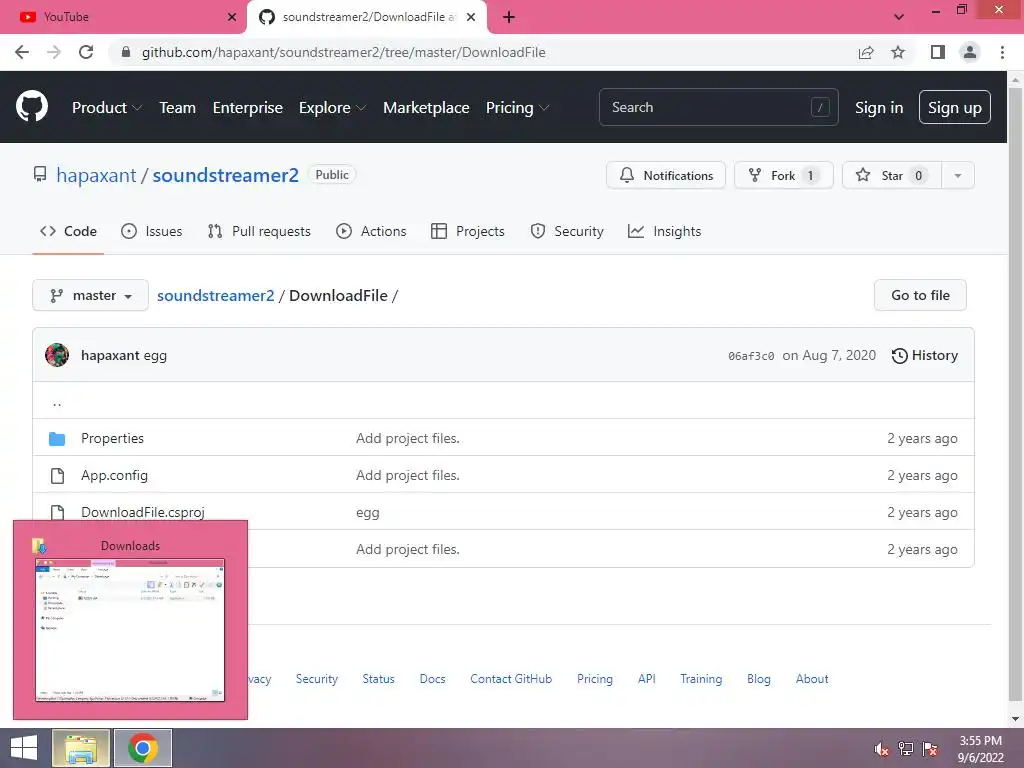
Task: Open the Projects tab
Action: 468,231
